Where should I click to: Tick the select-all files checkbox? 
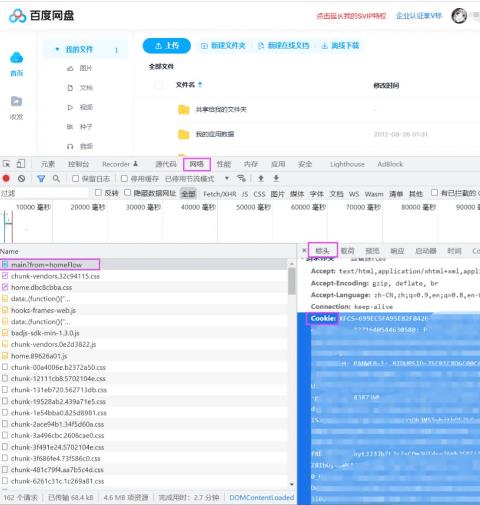[158, 85]
